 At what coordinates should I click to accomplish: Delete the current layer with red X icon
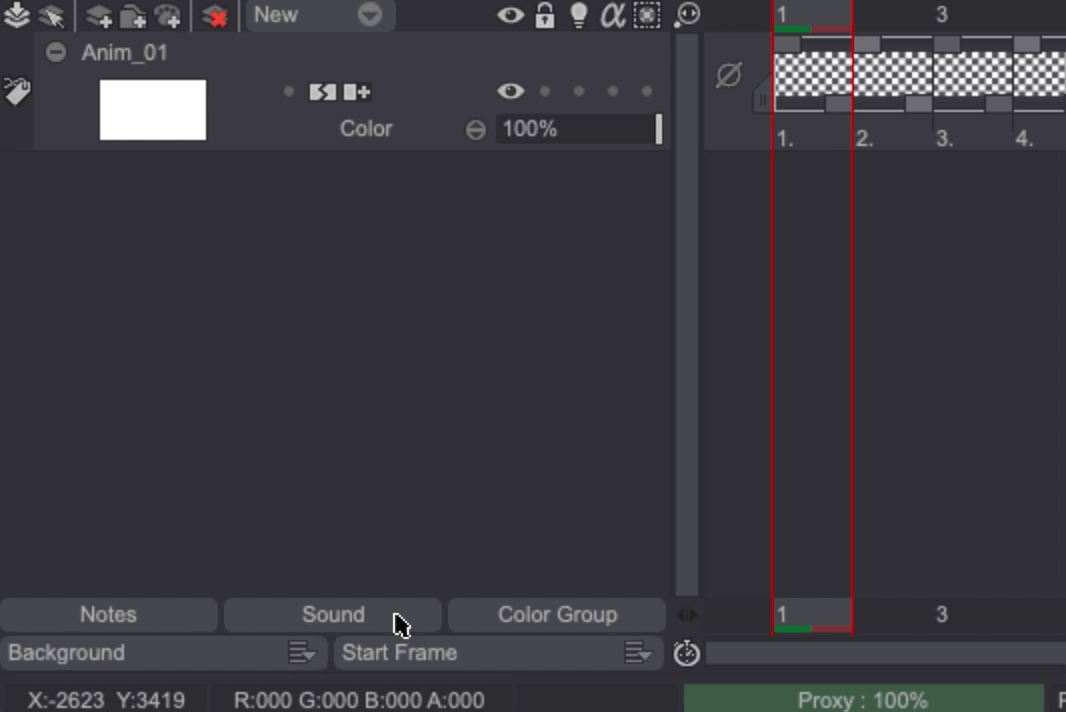(x=215, y=16)
